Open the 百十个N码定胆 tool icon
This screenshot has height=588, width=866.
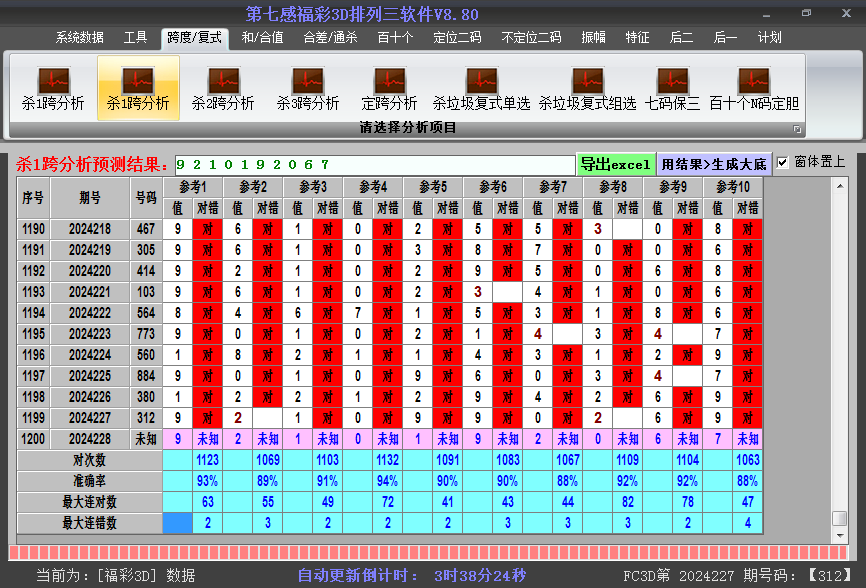754,88
